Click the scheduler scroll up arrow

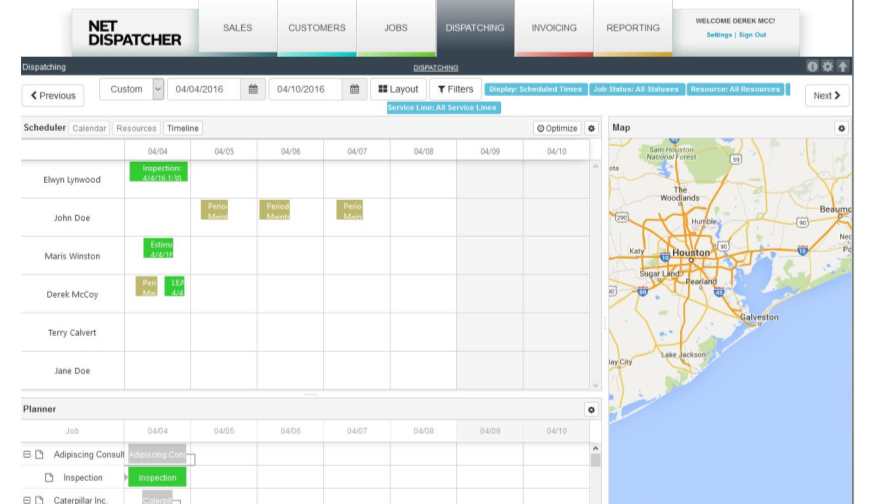(x=595, y=166)
